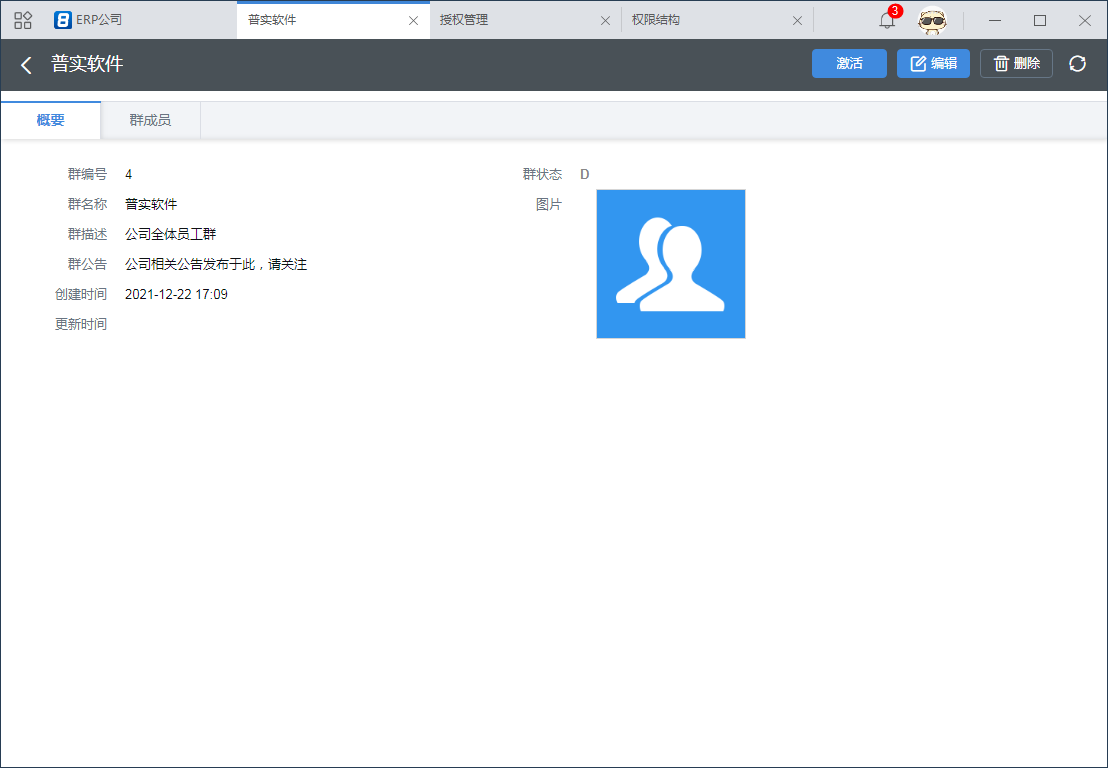1108x768 pixels.
Task: Close the application window
Action: click(1085, 20)
